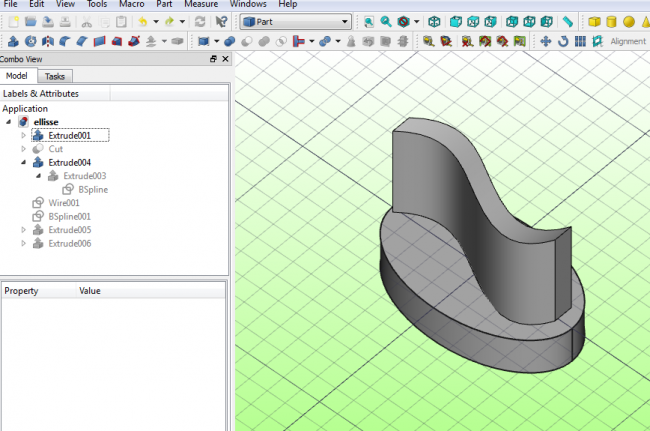Click the Revolve tool icon
650x431 pixels.
29,41
